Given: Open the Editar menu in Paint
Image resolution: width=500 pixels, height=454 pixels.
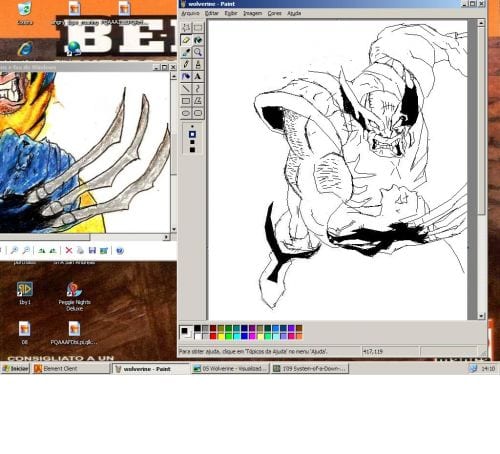Looking at the screenshot, I should pos(212,13).
